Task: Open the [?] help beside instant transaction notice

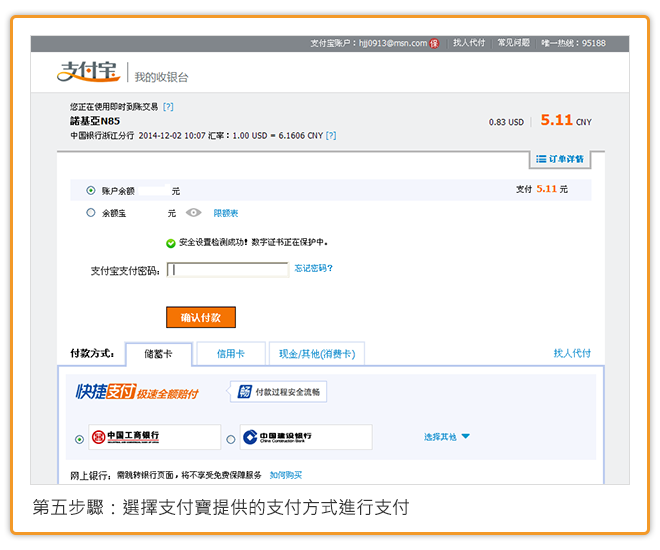Action: pos(168,106)
